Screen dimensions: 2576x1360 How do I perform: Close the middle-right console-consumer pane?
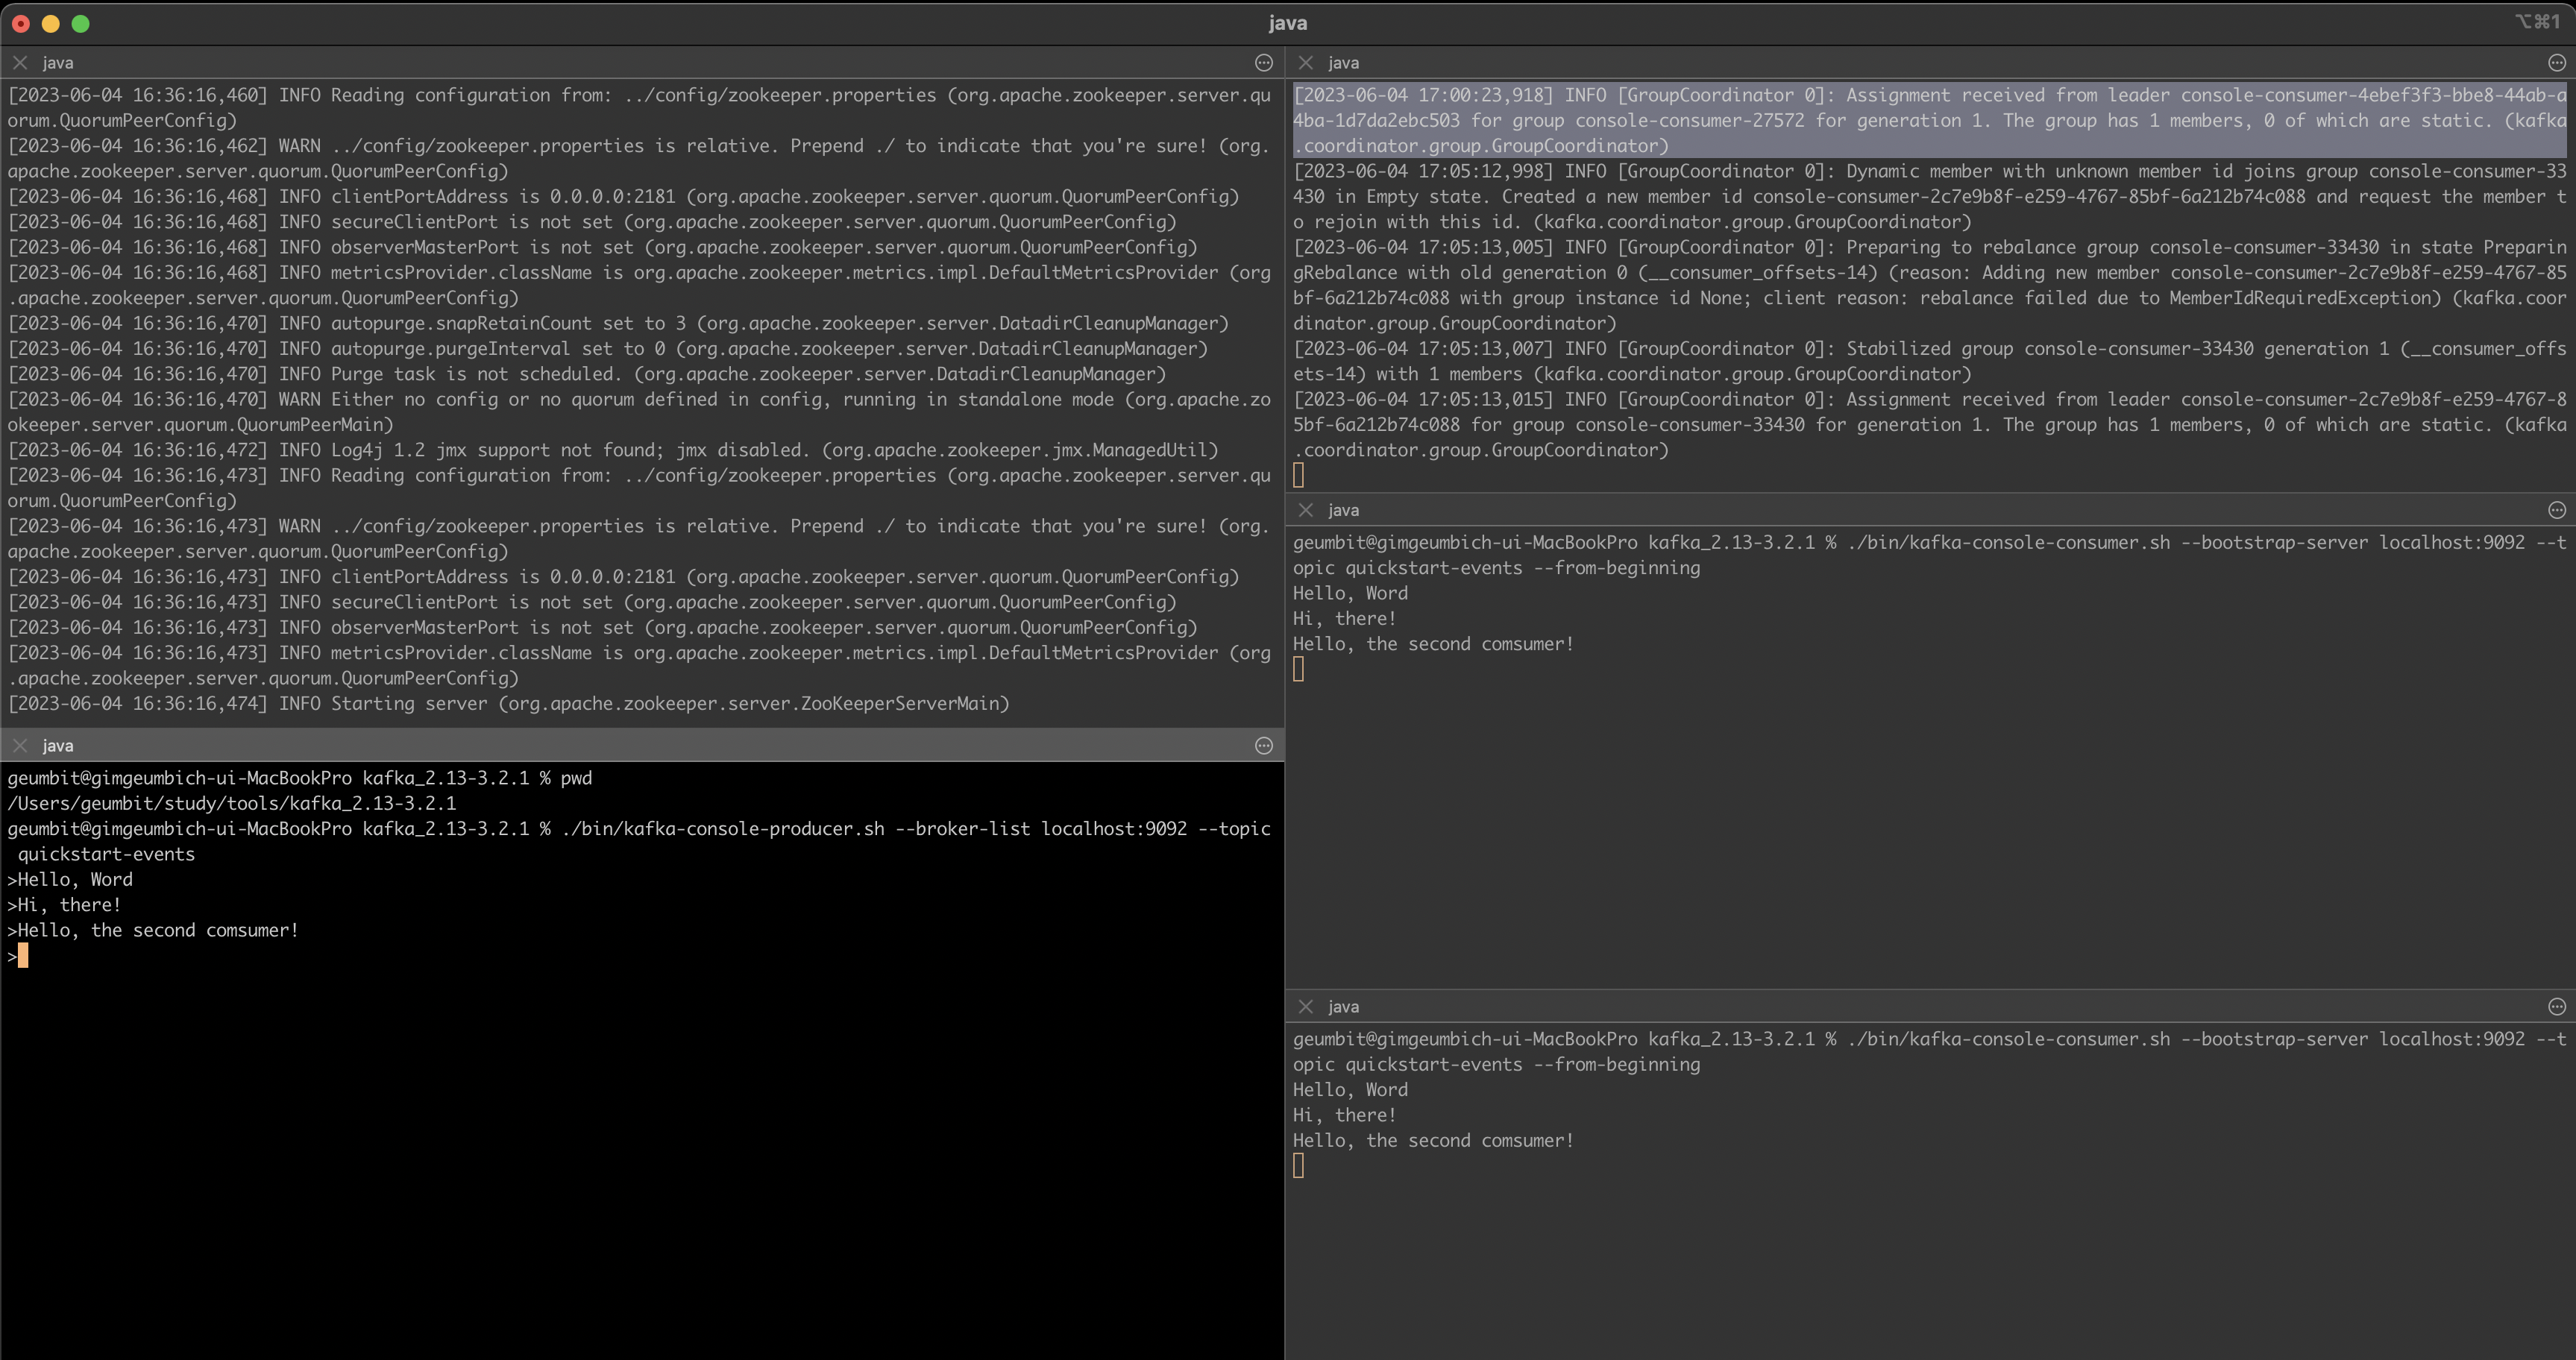1305,510
